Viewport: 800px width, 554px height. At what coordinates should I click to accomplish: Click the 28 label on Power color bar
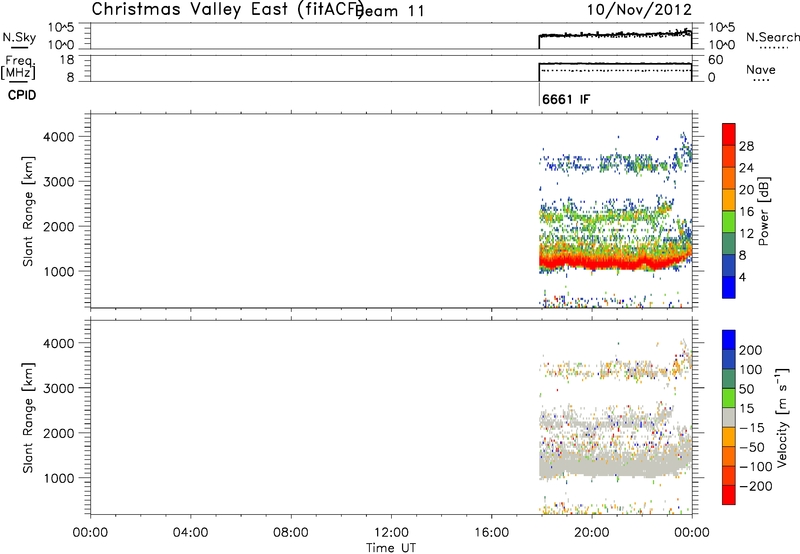[746, 146]
